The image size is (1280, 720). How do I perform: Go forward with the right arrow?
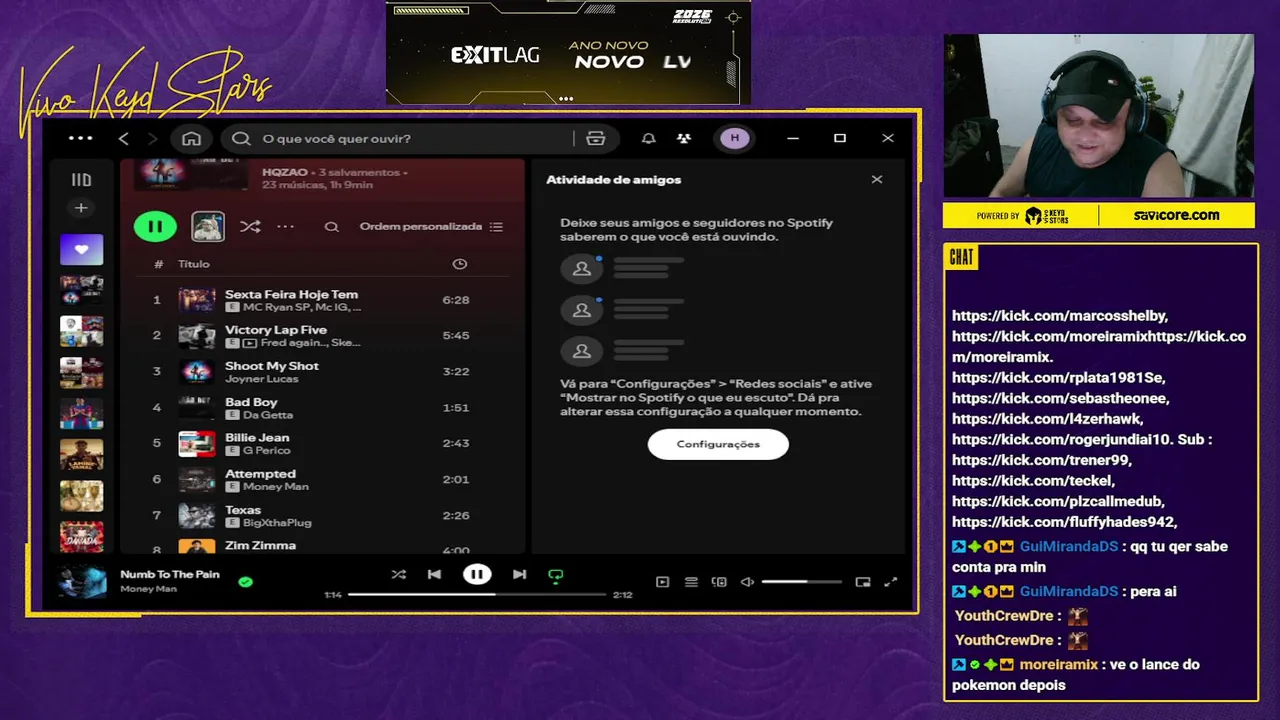coord(153,139)
